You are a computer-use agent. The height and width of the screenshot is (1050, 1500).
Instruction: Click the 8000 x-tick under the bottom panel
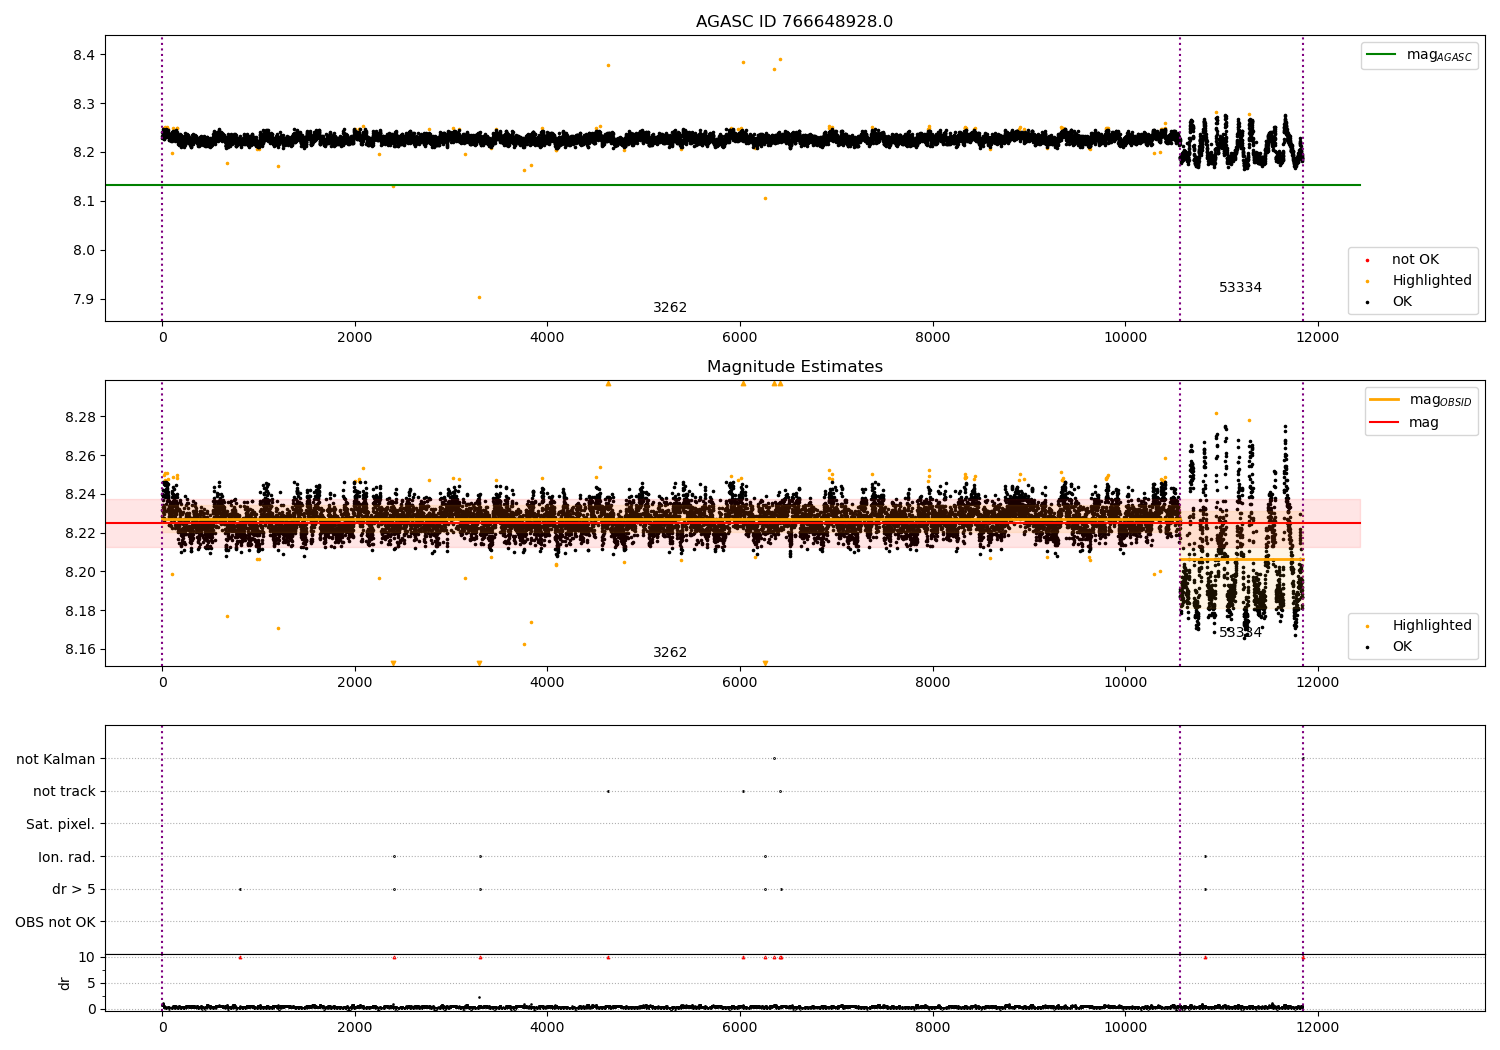(x=933, y=1028)
